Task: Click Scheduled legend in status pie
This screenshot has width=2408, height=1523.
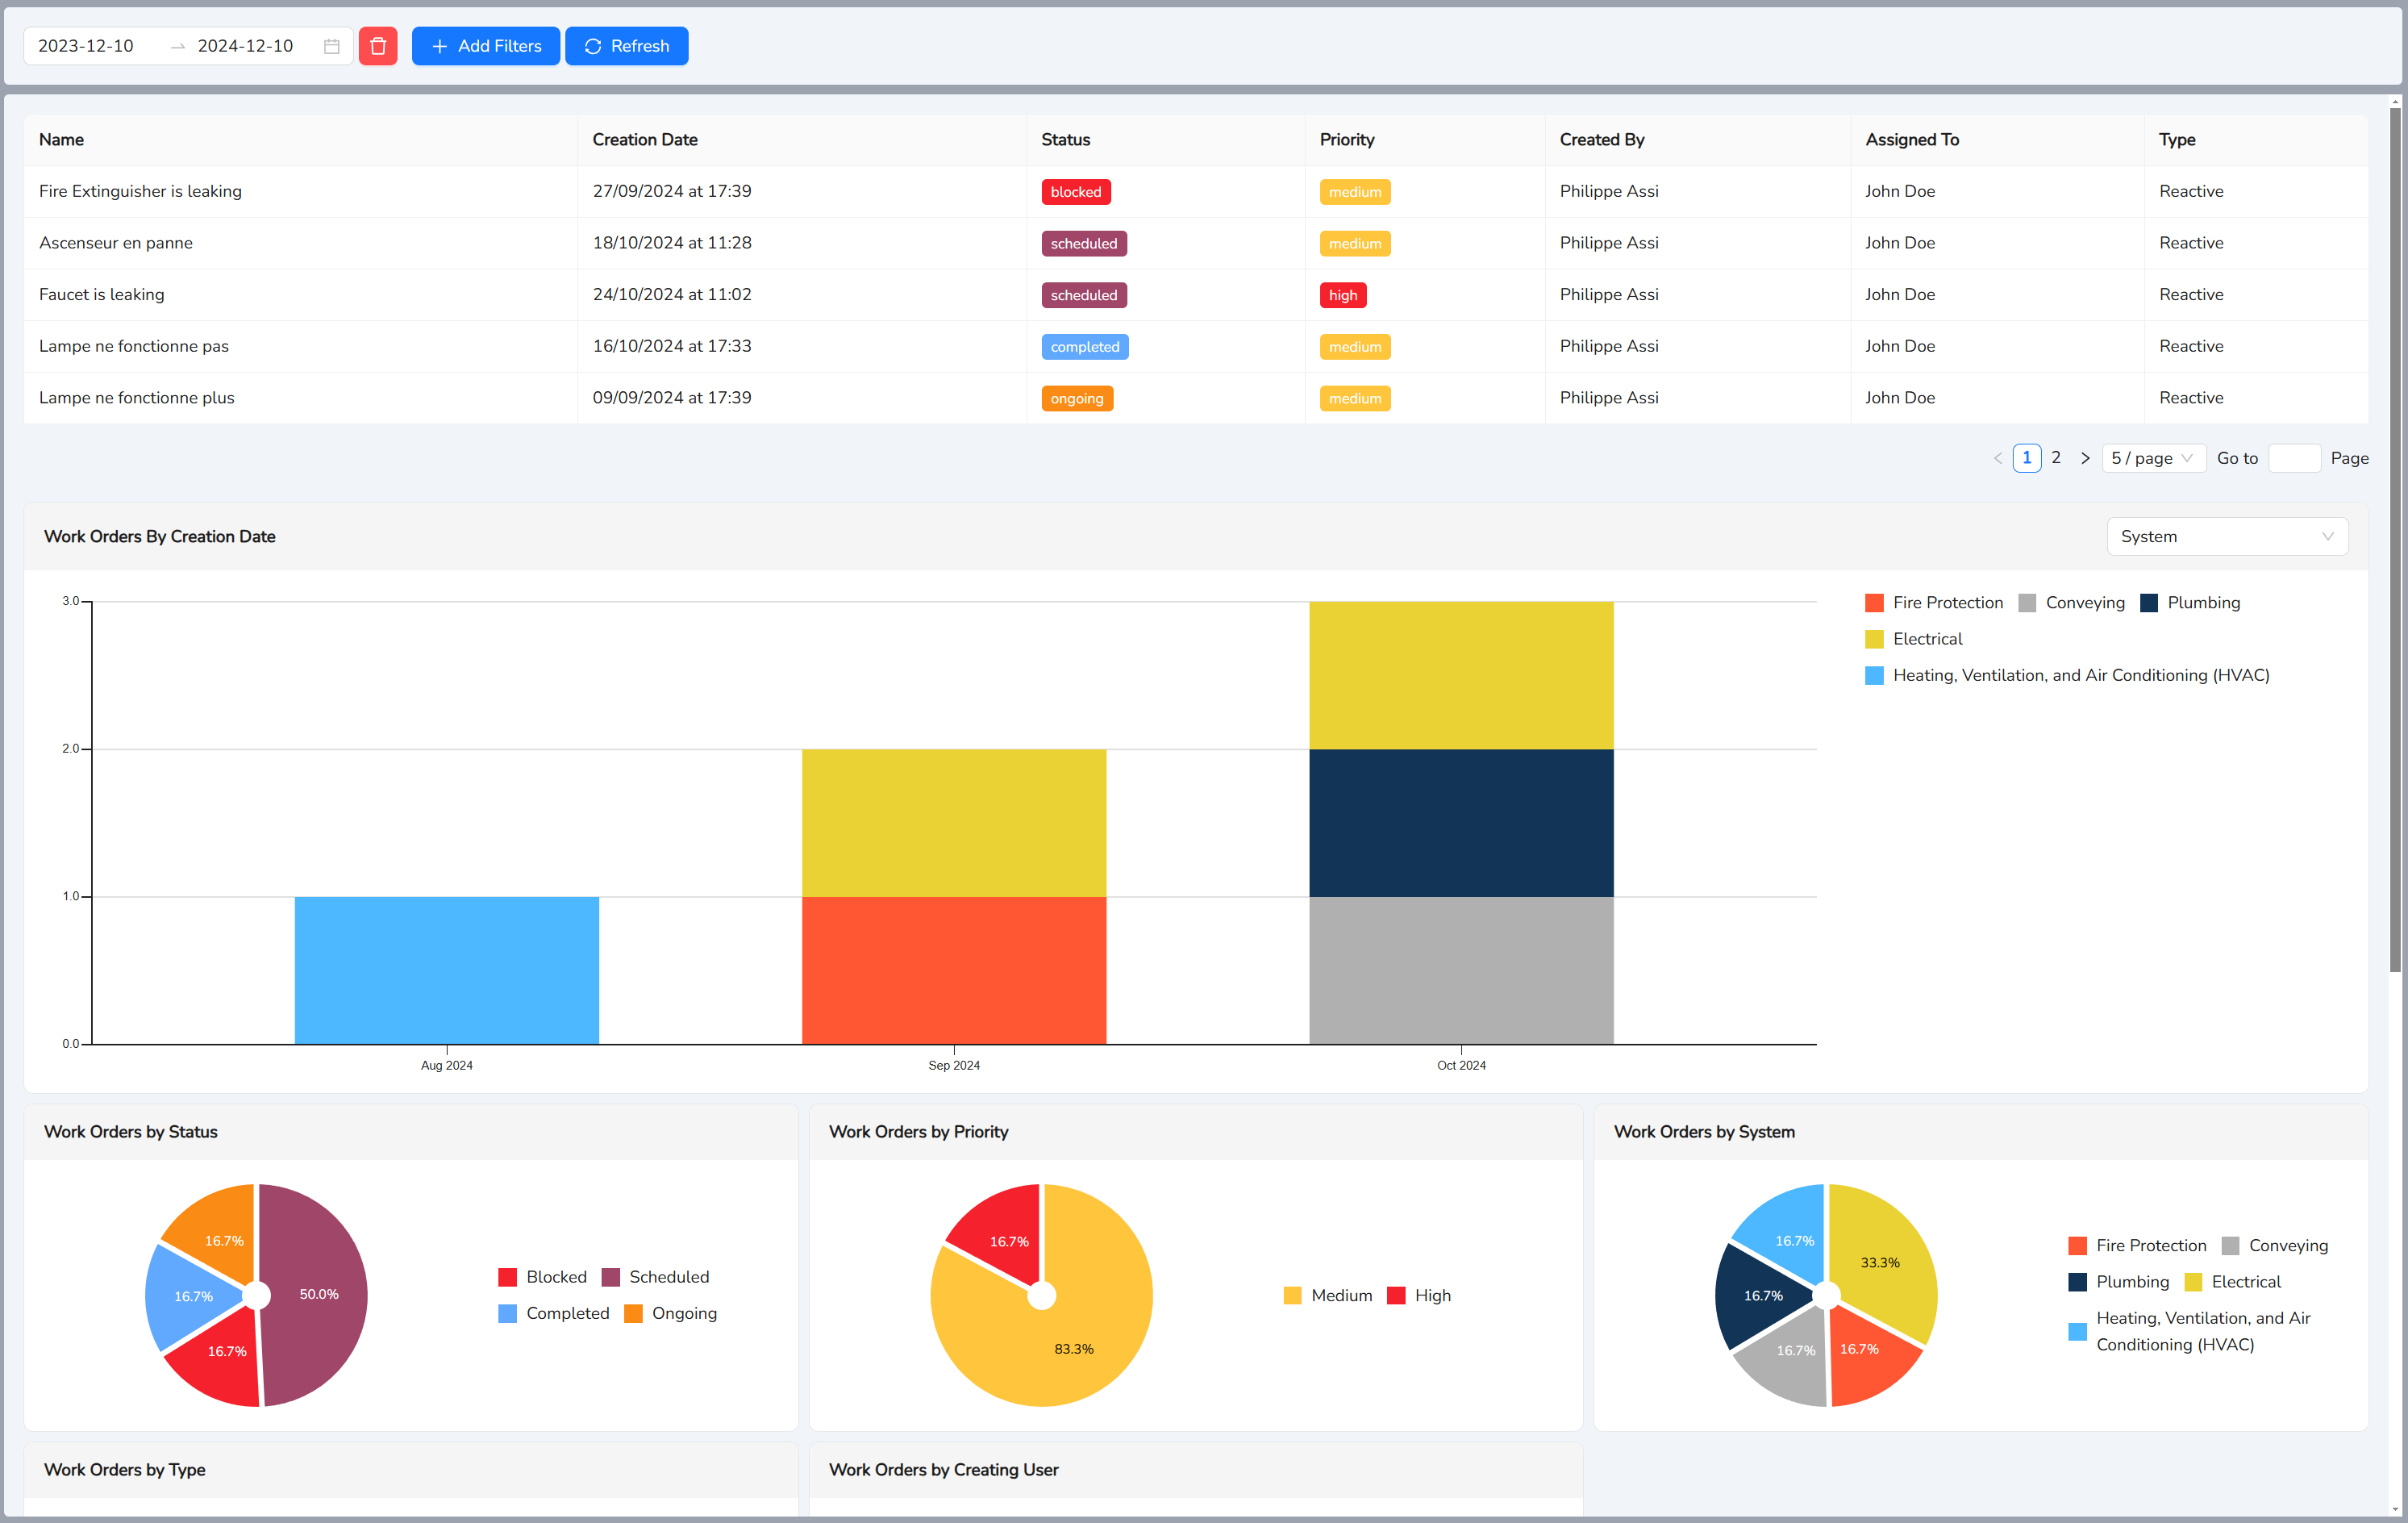Action: (656, 1277)
